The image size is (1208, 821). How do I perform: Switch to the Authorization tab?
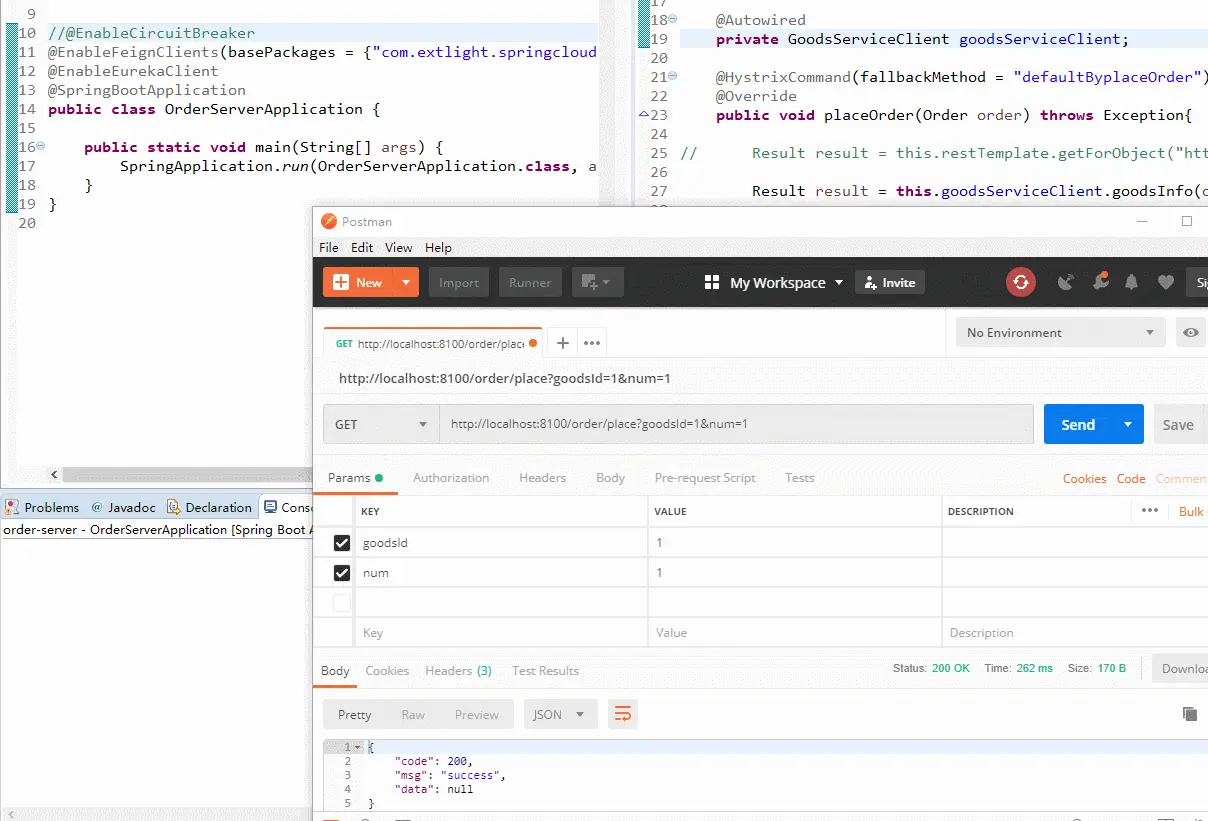(451, 478)
